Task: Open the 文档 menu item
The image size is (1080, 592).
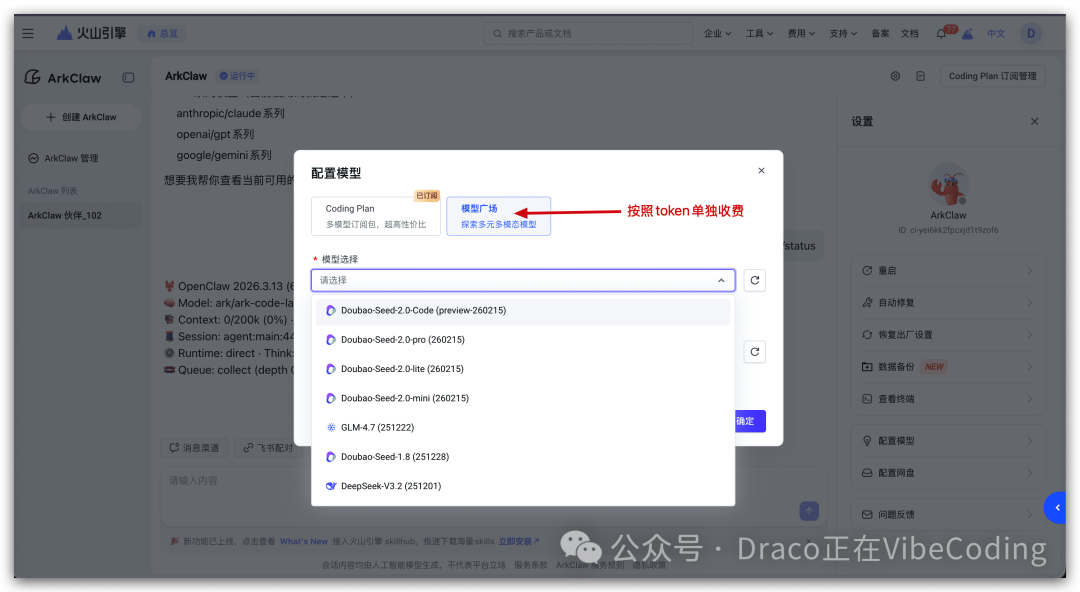Action: (x=910, y=32)
